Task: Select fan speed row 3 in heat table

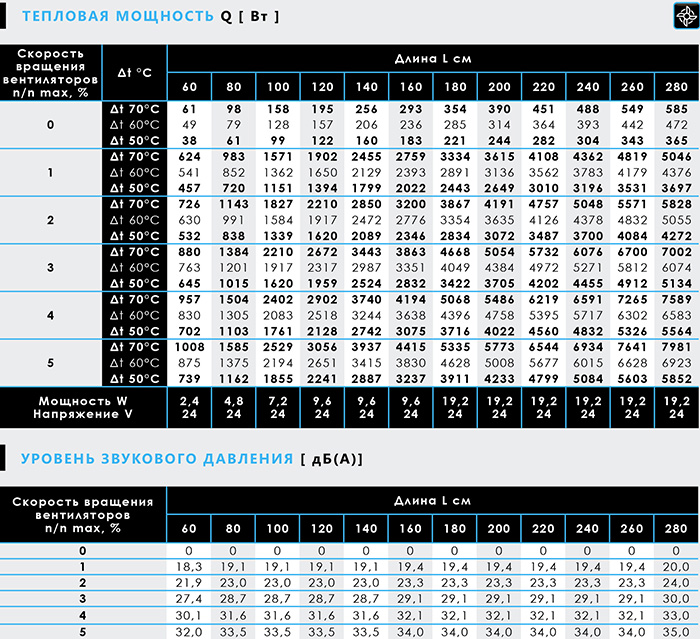Action: (x=50, y=267)
